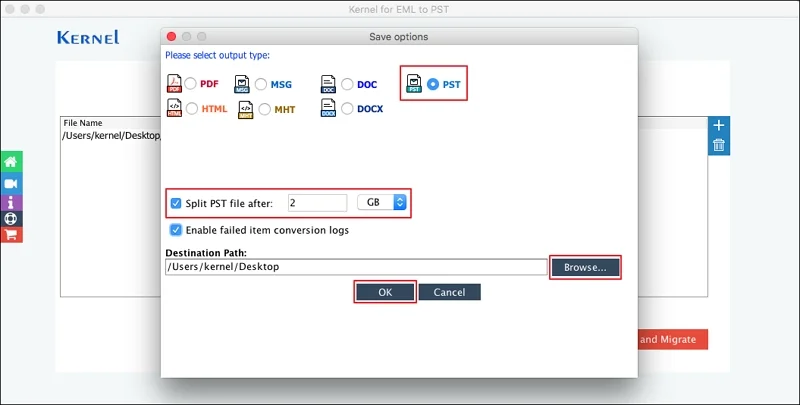Click the MHT file format icon

tap(245, 109)
